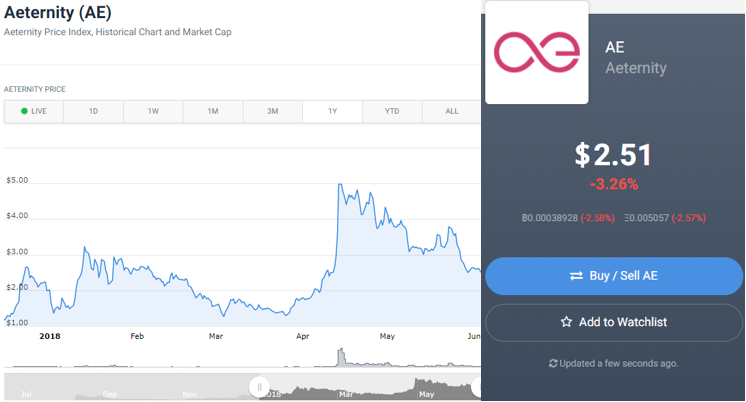The height and width of the screenshot is (402, 746).
Task: Click the mini navigator chart near May
Action: pyautogui.click(x=426, y=388)
